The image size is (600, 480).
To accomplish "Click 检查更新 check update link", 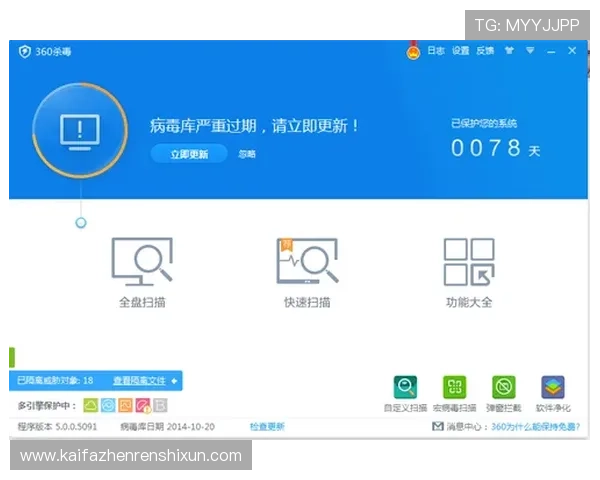I will tap(267, 426).
